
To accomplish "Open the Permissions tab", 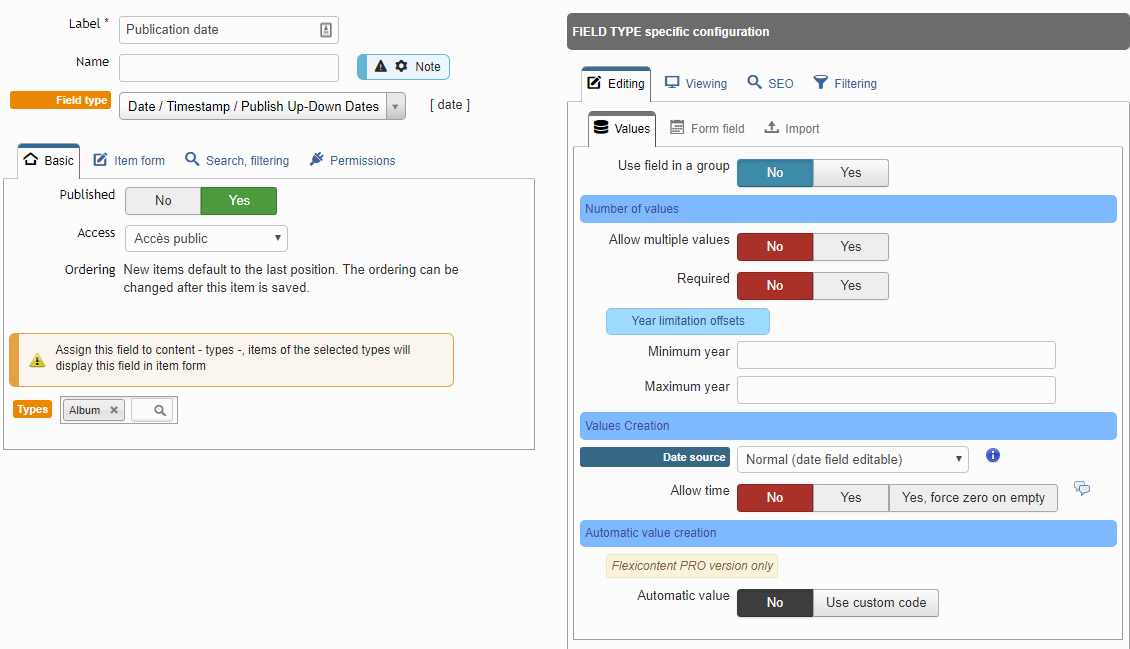I will point(352,161).
